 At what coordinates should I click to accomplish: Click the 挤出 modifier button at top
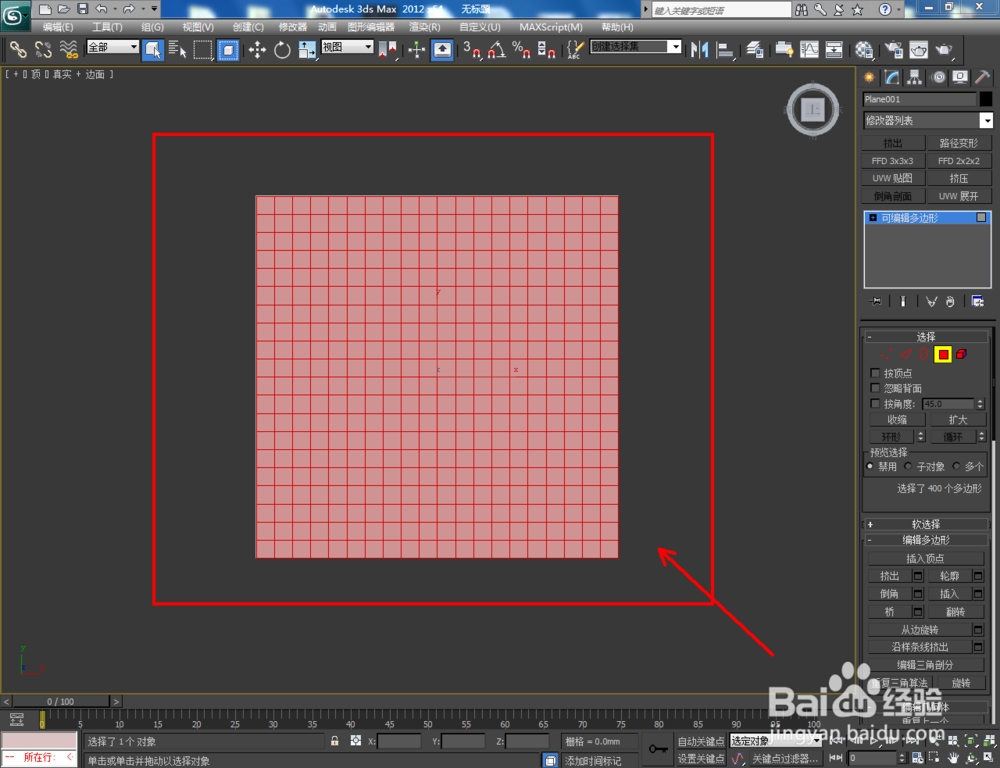click(x=893, y=143)
